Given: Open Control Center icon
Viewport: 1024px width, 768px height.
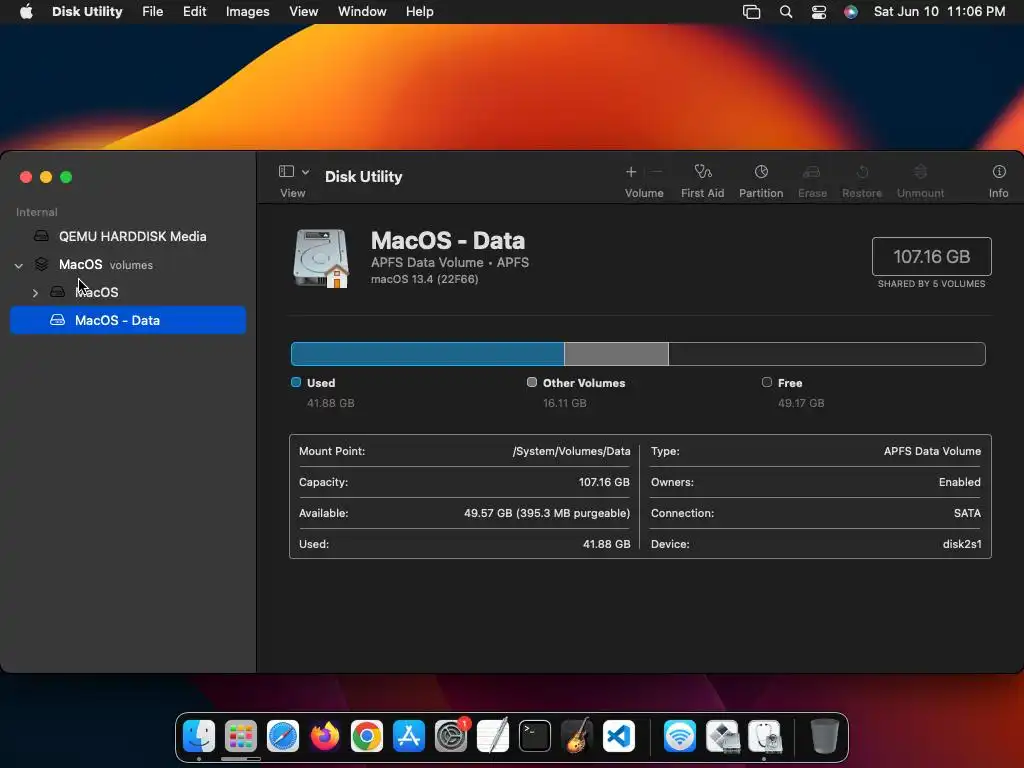Looking at the screenshot, I should (x=819, y=12).
